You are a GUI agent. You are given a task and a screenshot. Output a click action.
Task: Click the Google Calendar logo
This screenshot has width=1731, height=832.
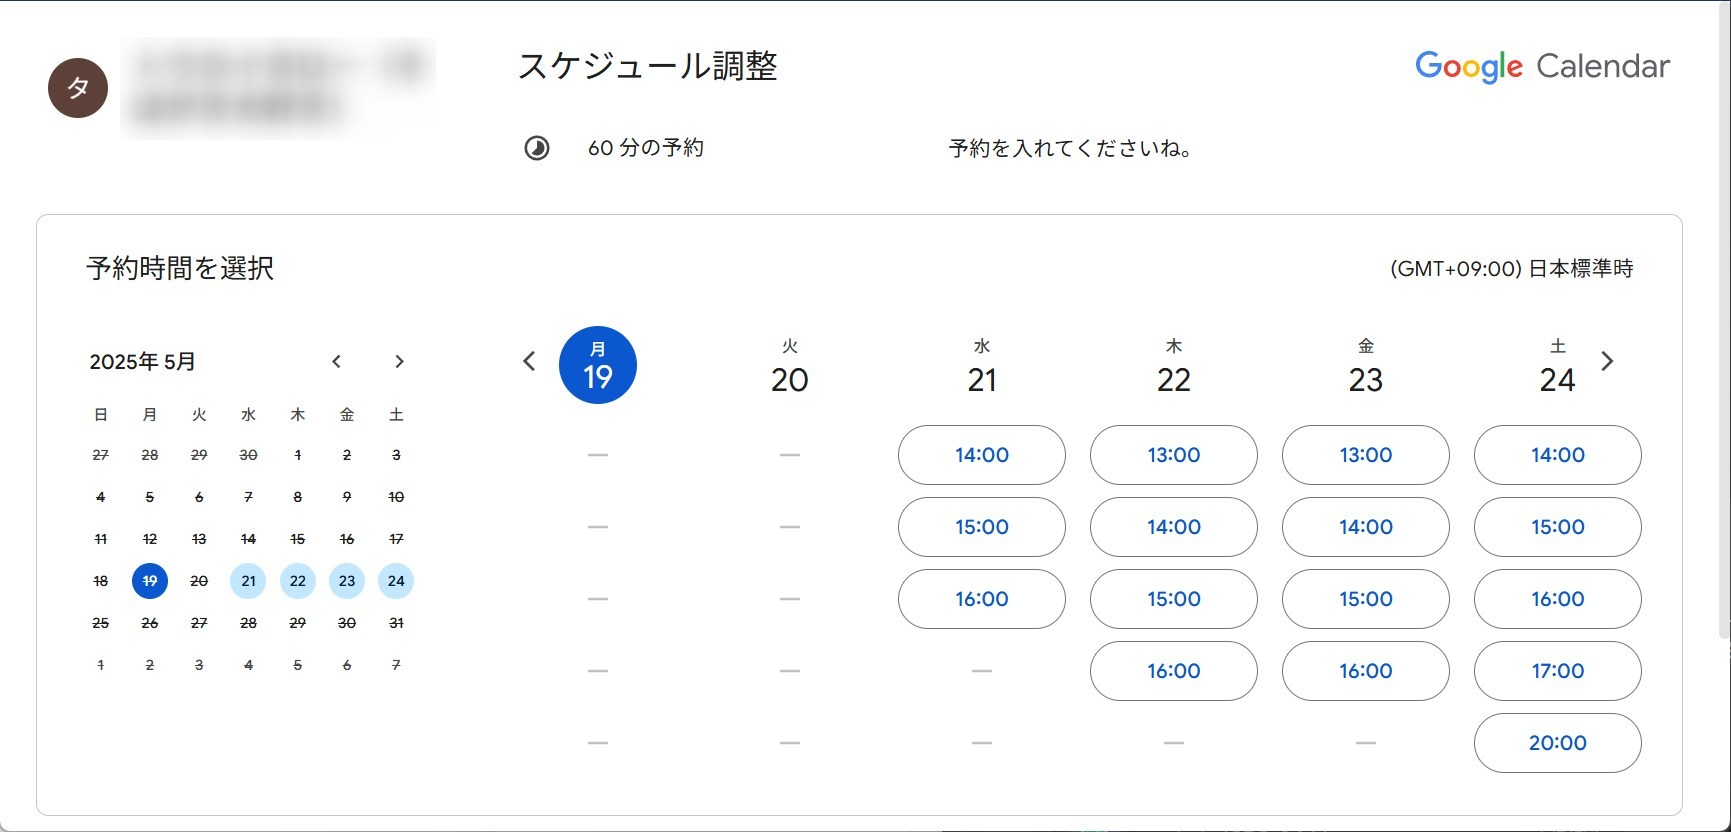point(1541,66)
